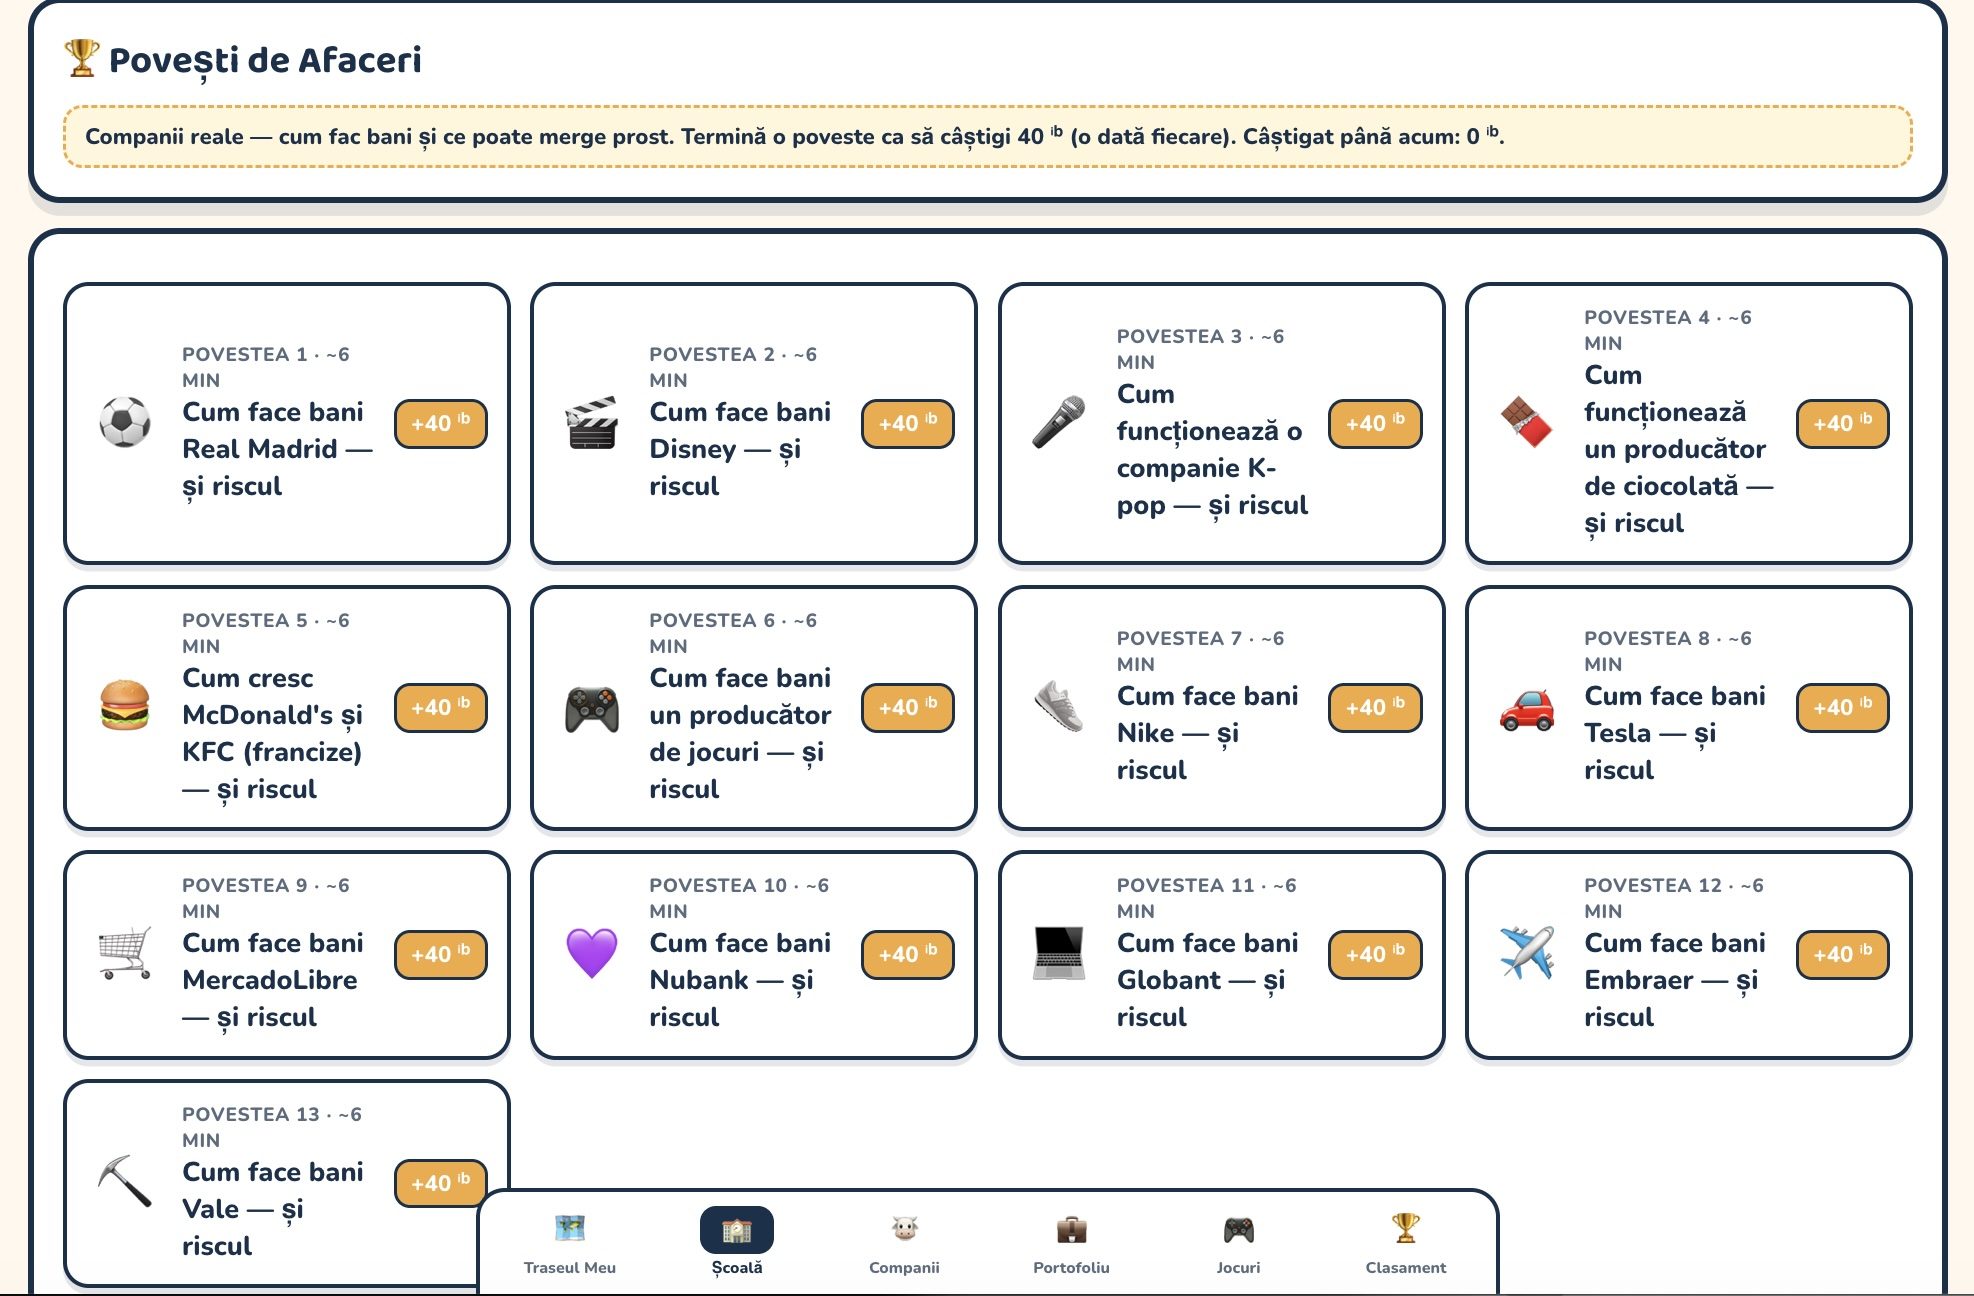Click the +40 reward badge for MercadoLibre

coord(441,954)
